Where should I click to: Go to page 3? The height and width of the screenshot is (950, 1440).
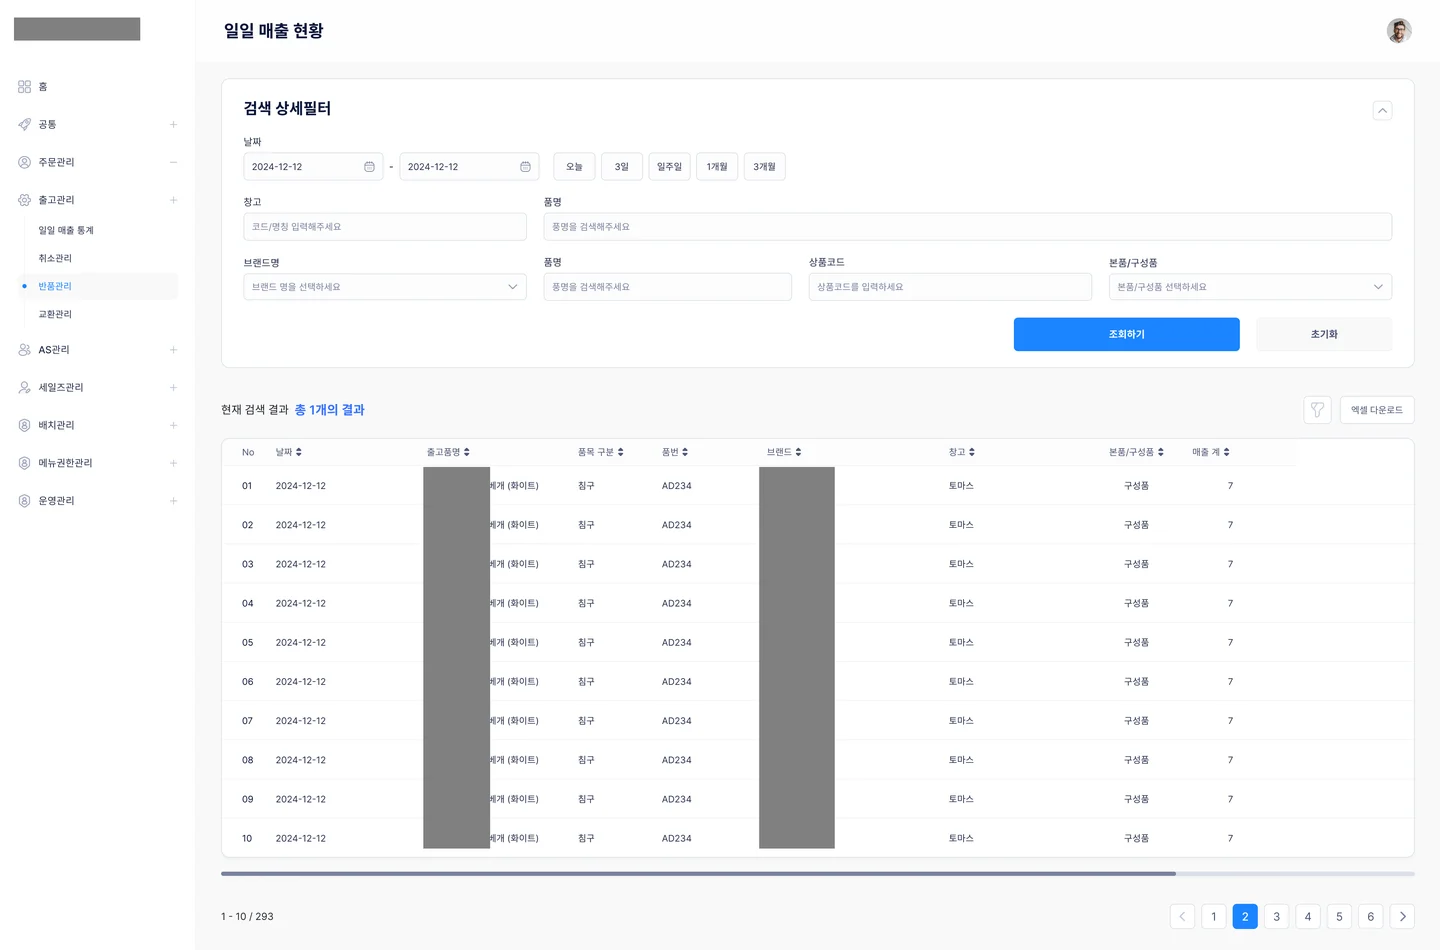point(1276,916)
